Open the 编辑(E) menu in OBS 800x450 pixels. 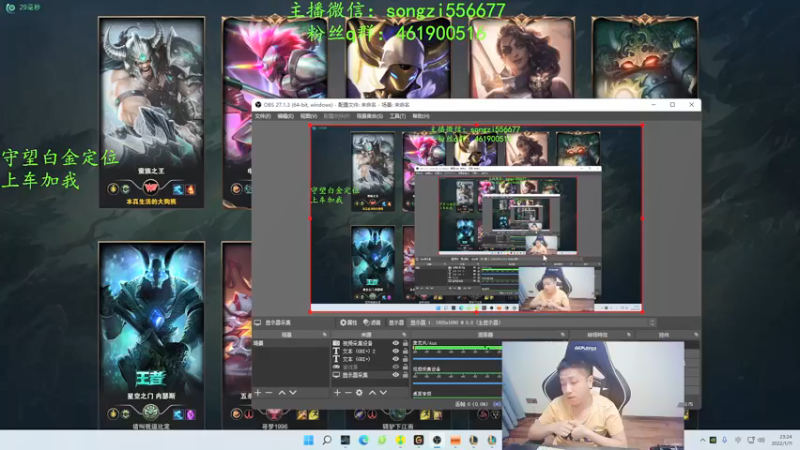click(285, 116)
